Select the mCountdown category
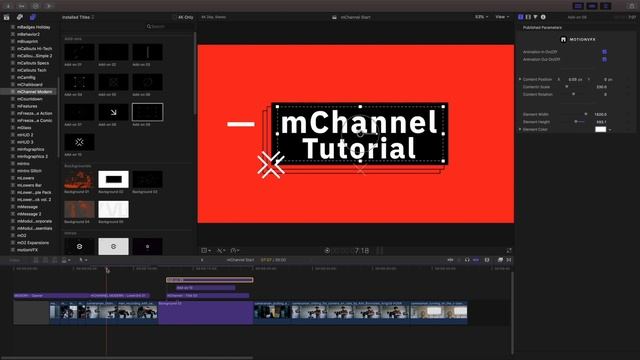Viewport: 640px width, 360px height. tap(29, 99)
